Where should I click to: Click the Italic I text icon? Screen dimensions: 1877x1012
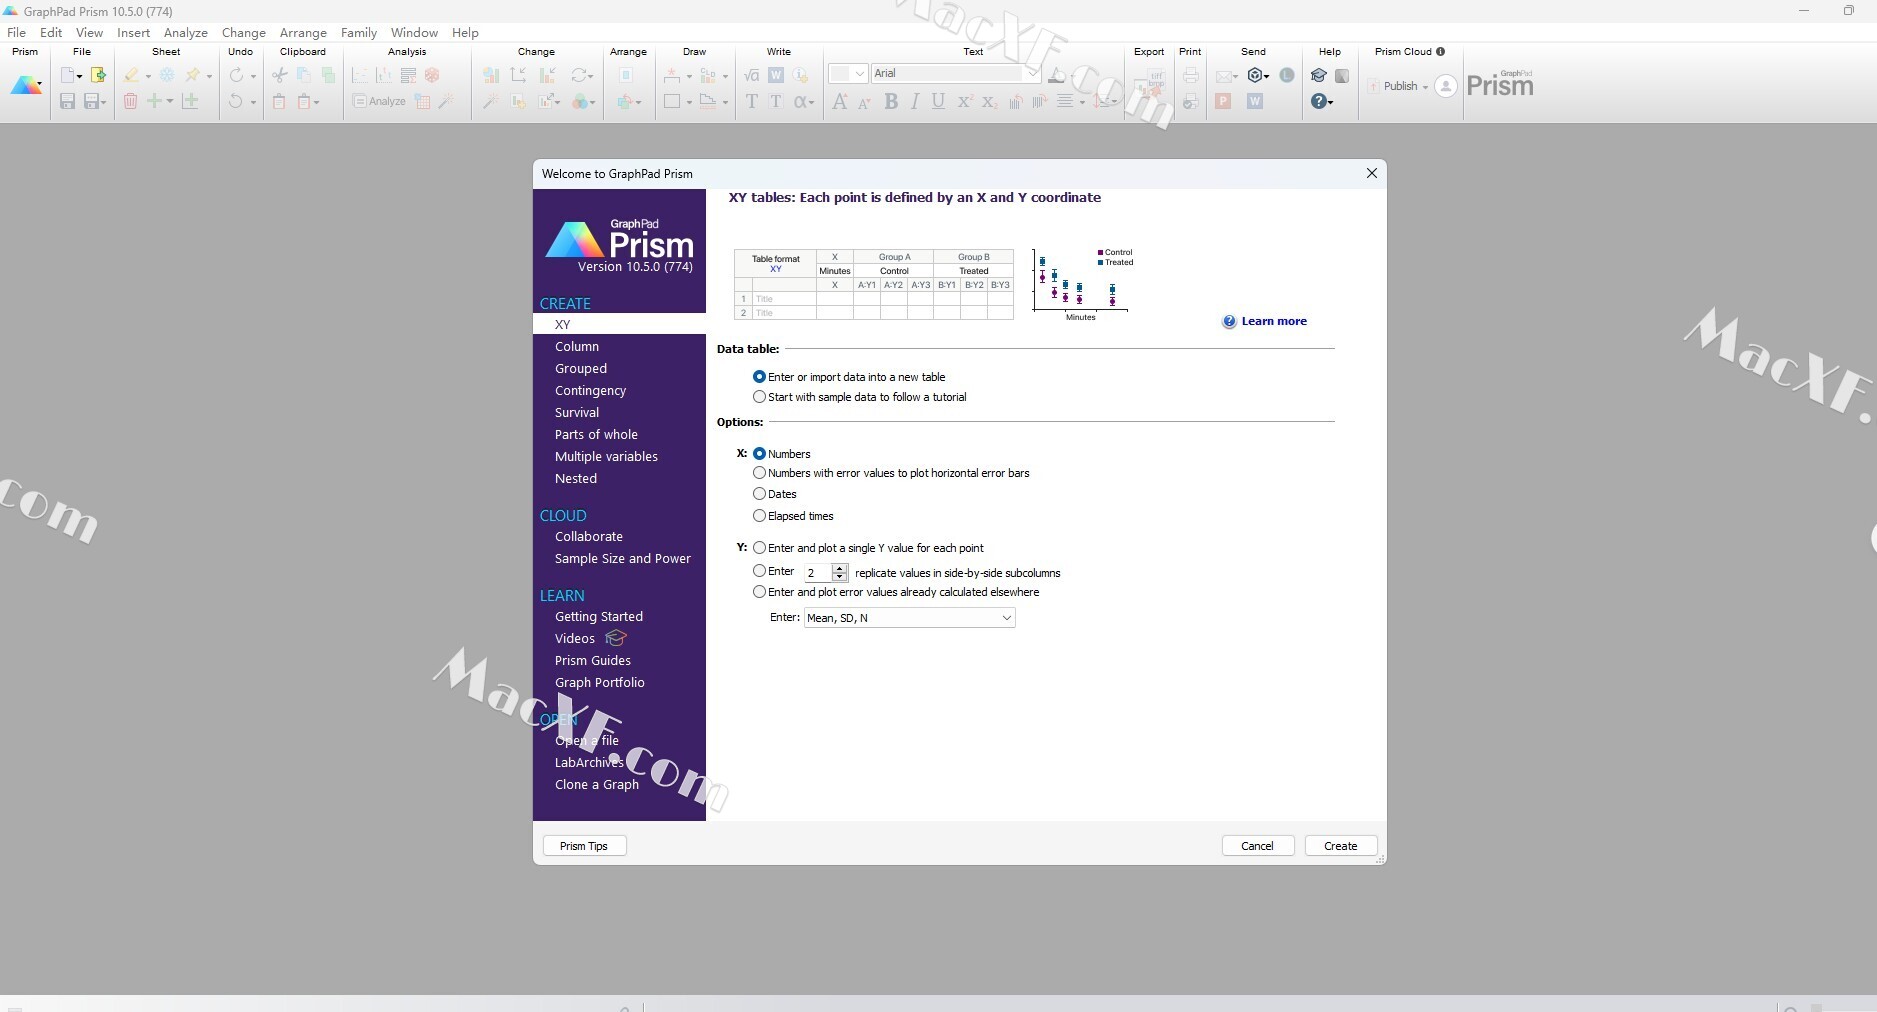[914, 101]
